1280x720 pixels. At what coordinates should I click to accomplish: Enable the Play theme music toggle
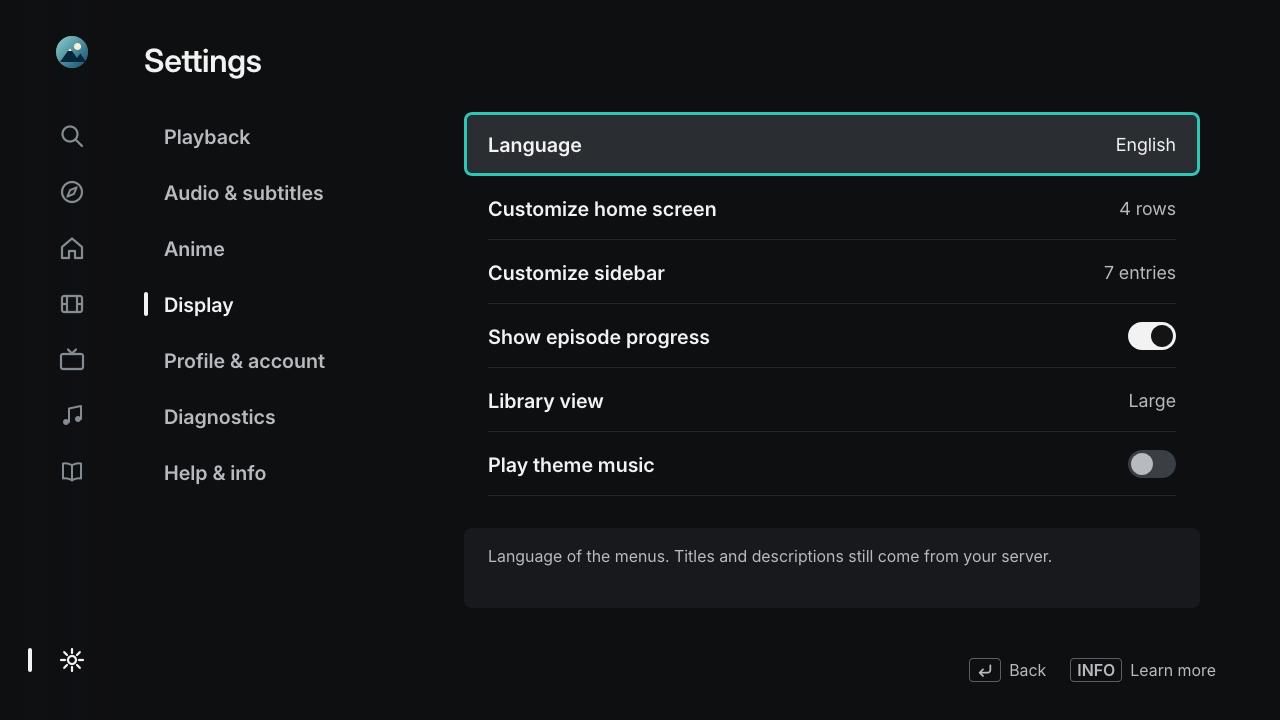pyautogui.click(x=1152, y=464)
